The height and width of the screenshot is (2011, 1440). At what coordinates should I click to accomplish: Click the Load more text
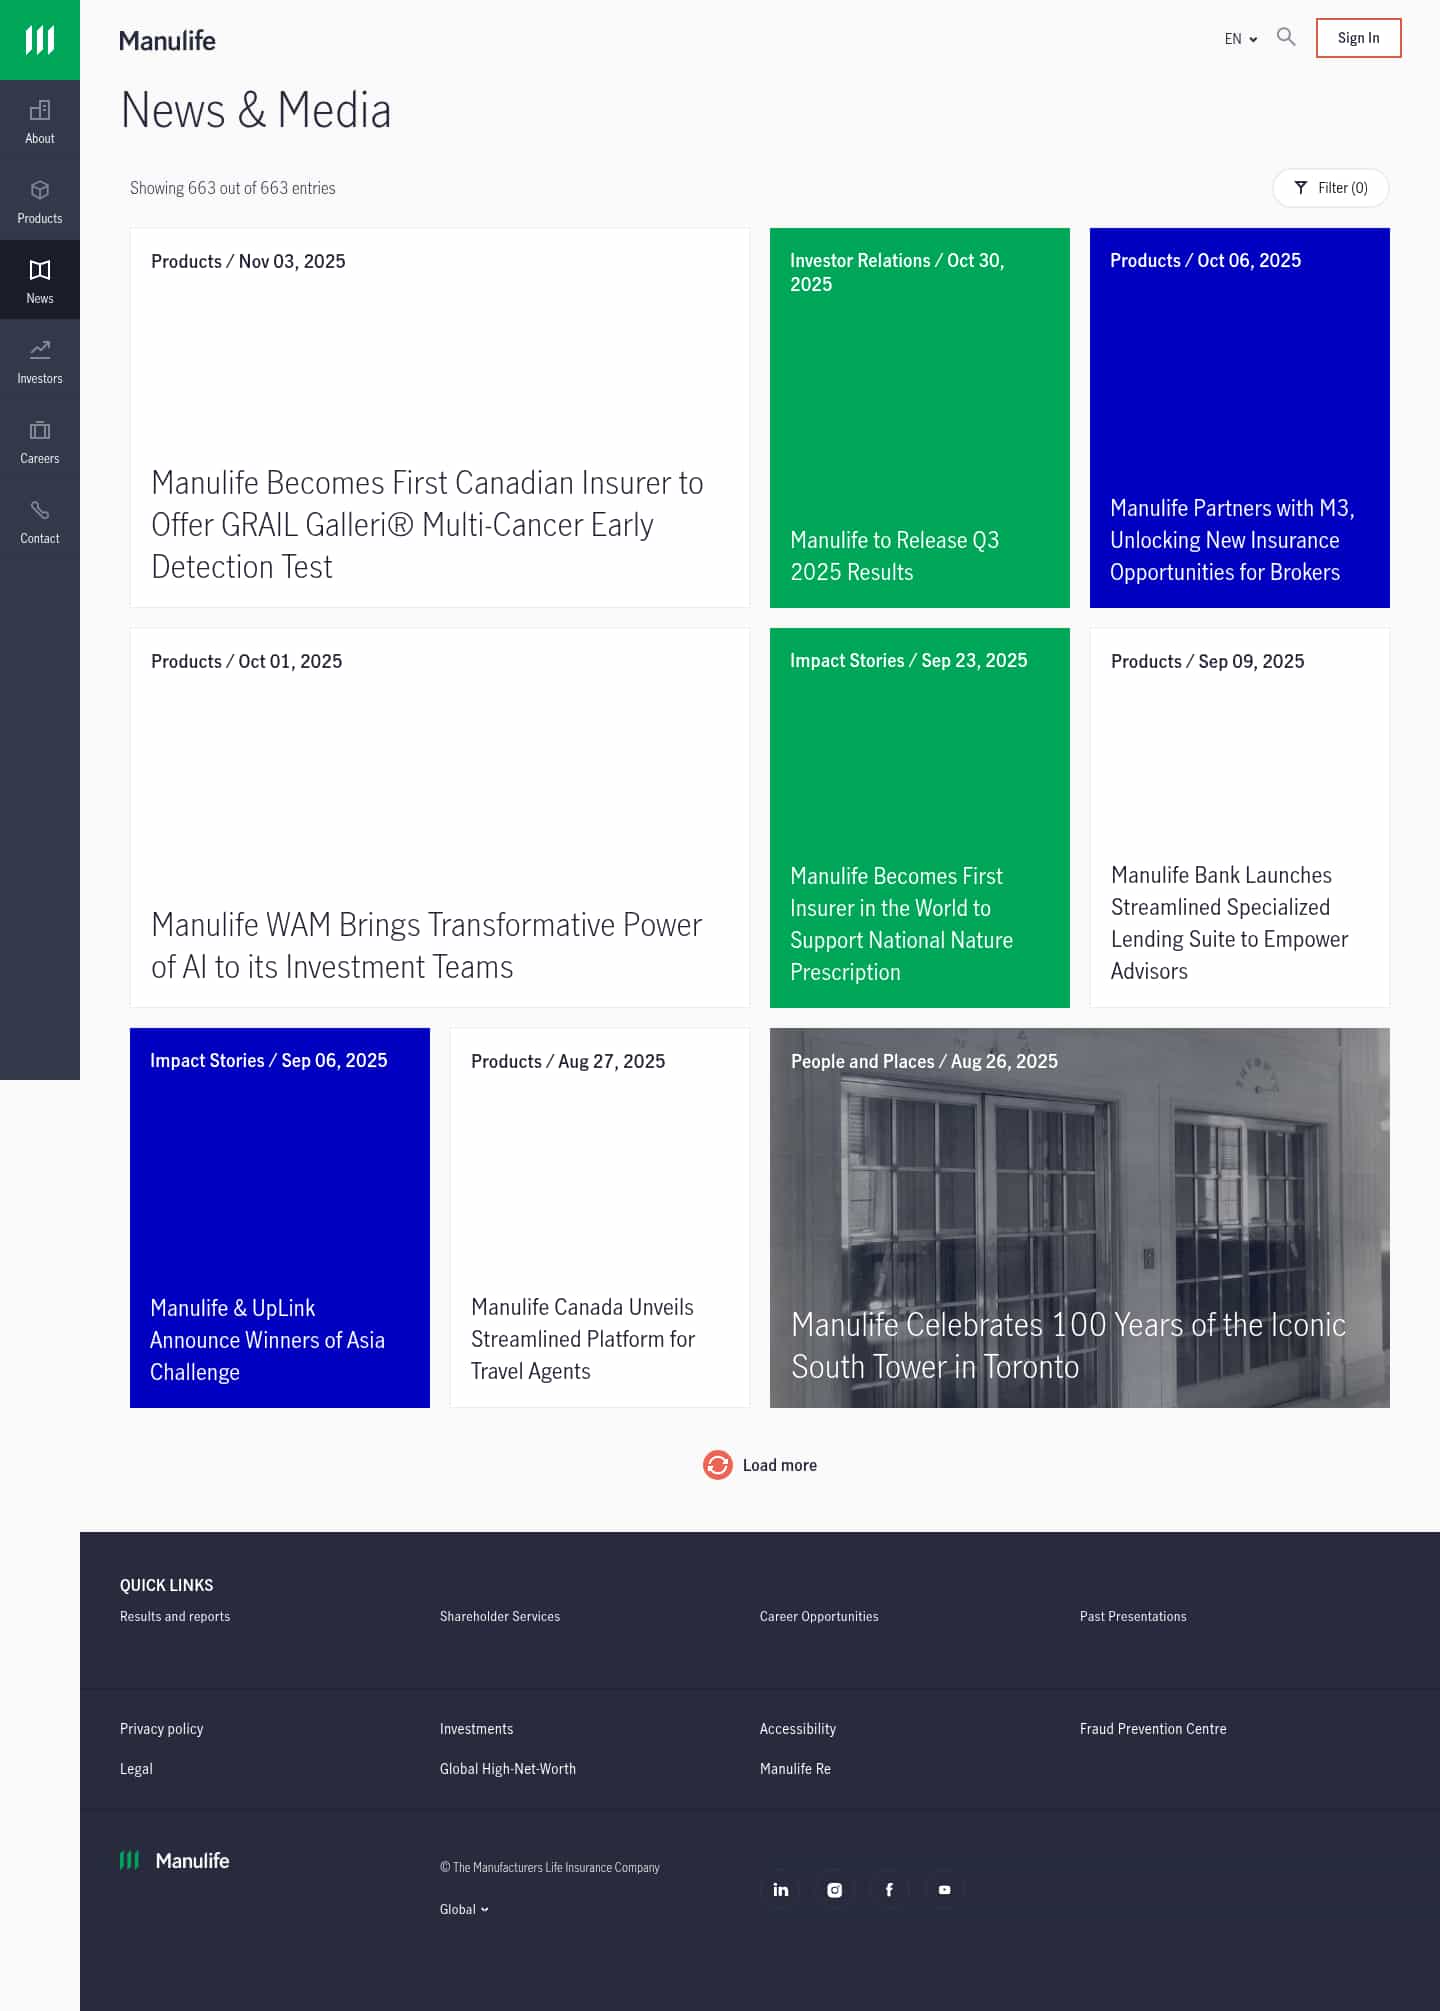tap(780, 1465)
